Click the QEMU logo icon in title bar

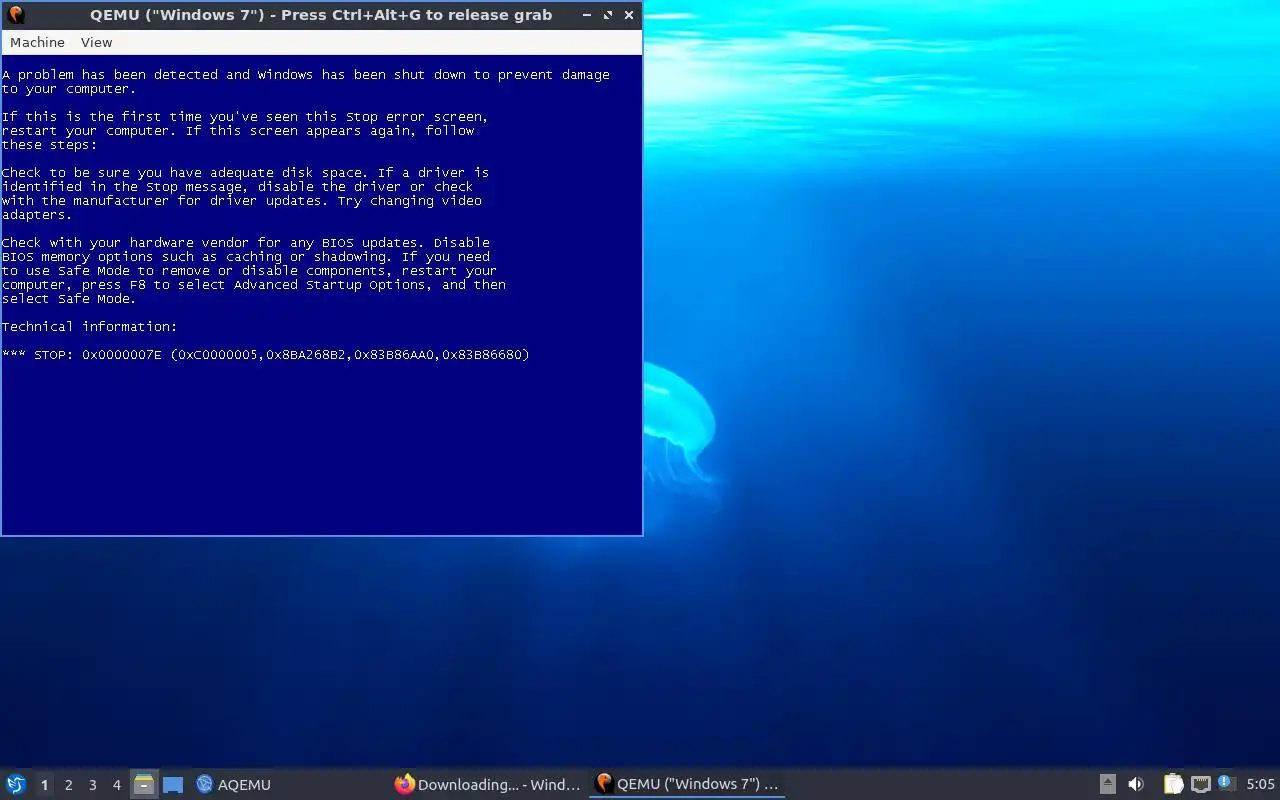tap(15, 15)
